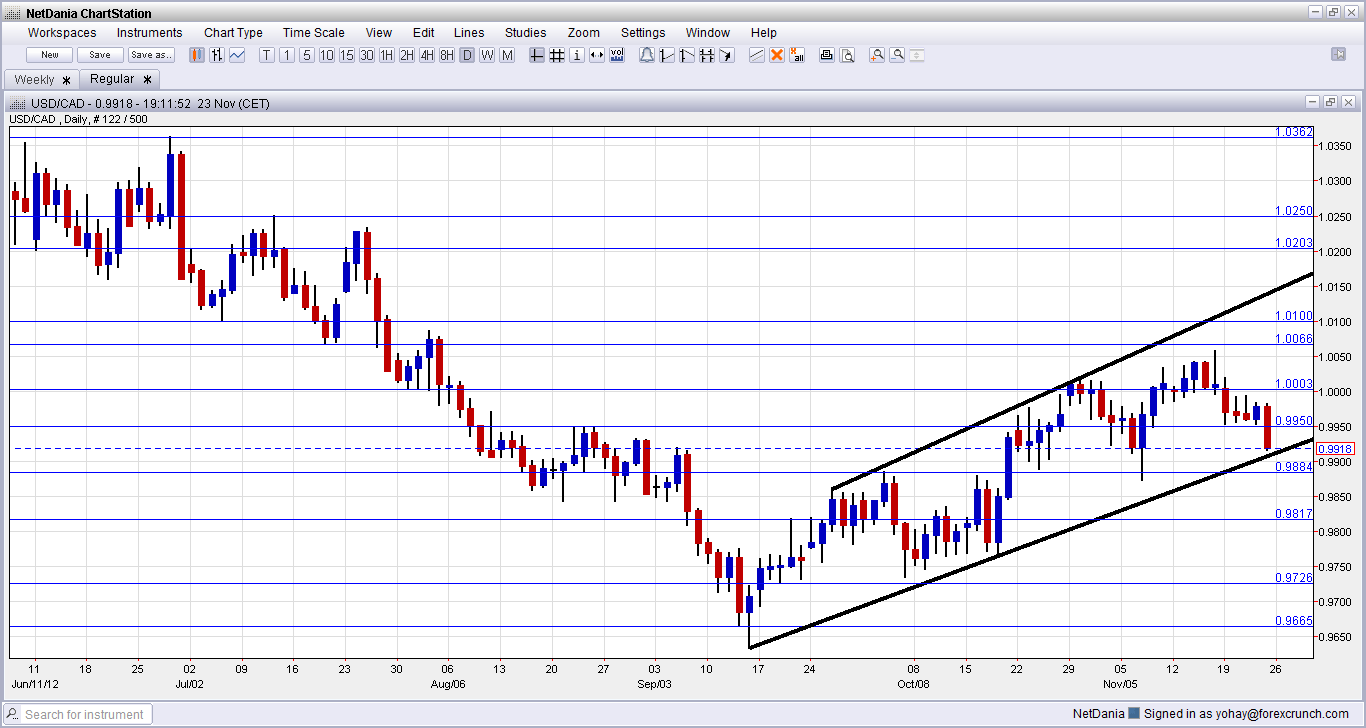Toggle the chart grid lines button
1366x728 pixels.
(557, 55)
